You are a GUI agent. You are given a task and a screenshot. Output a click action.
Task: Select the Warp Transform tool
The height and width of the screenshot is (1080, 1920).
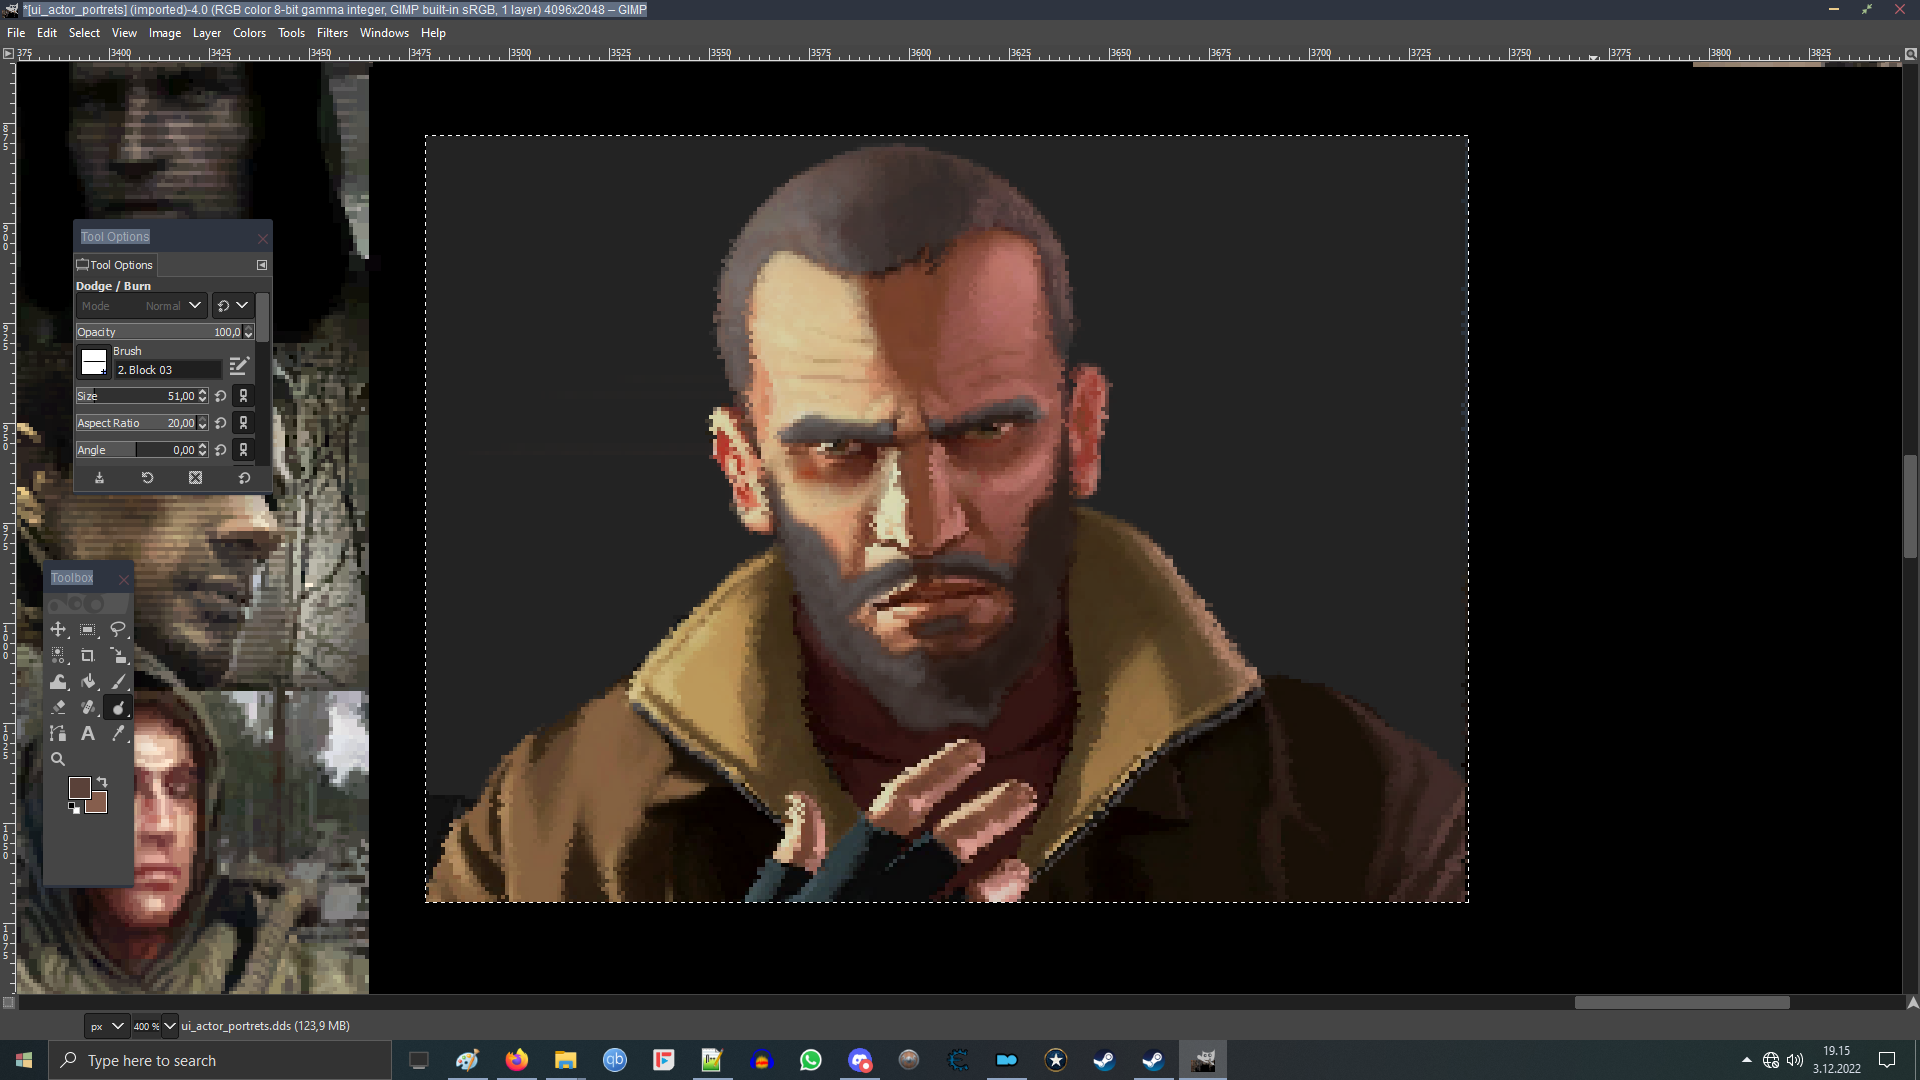(58, 681)
